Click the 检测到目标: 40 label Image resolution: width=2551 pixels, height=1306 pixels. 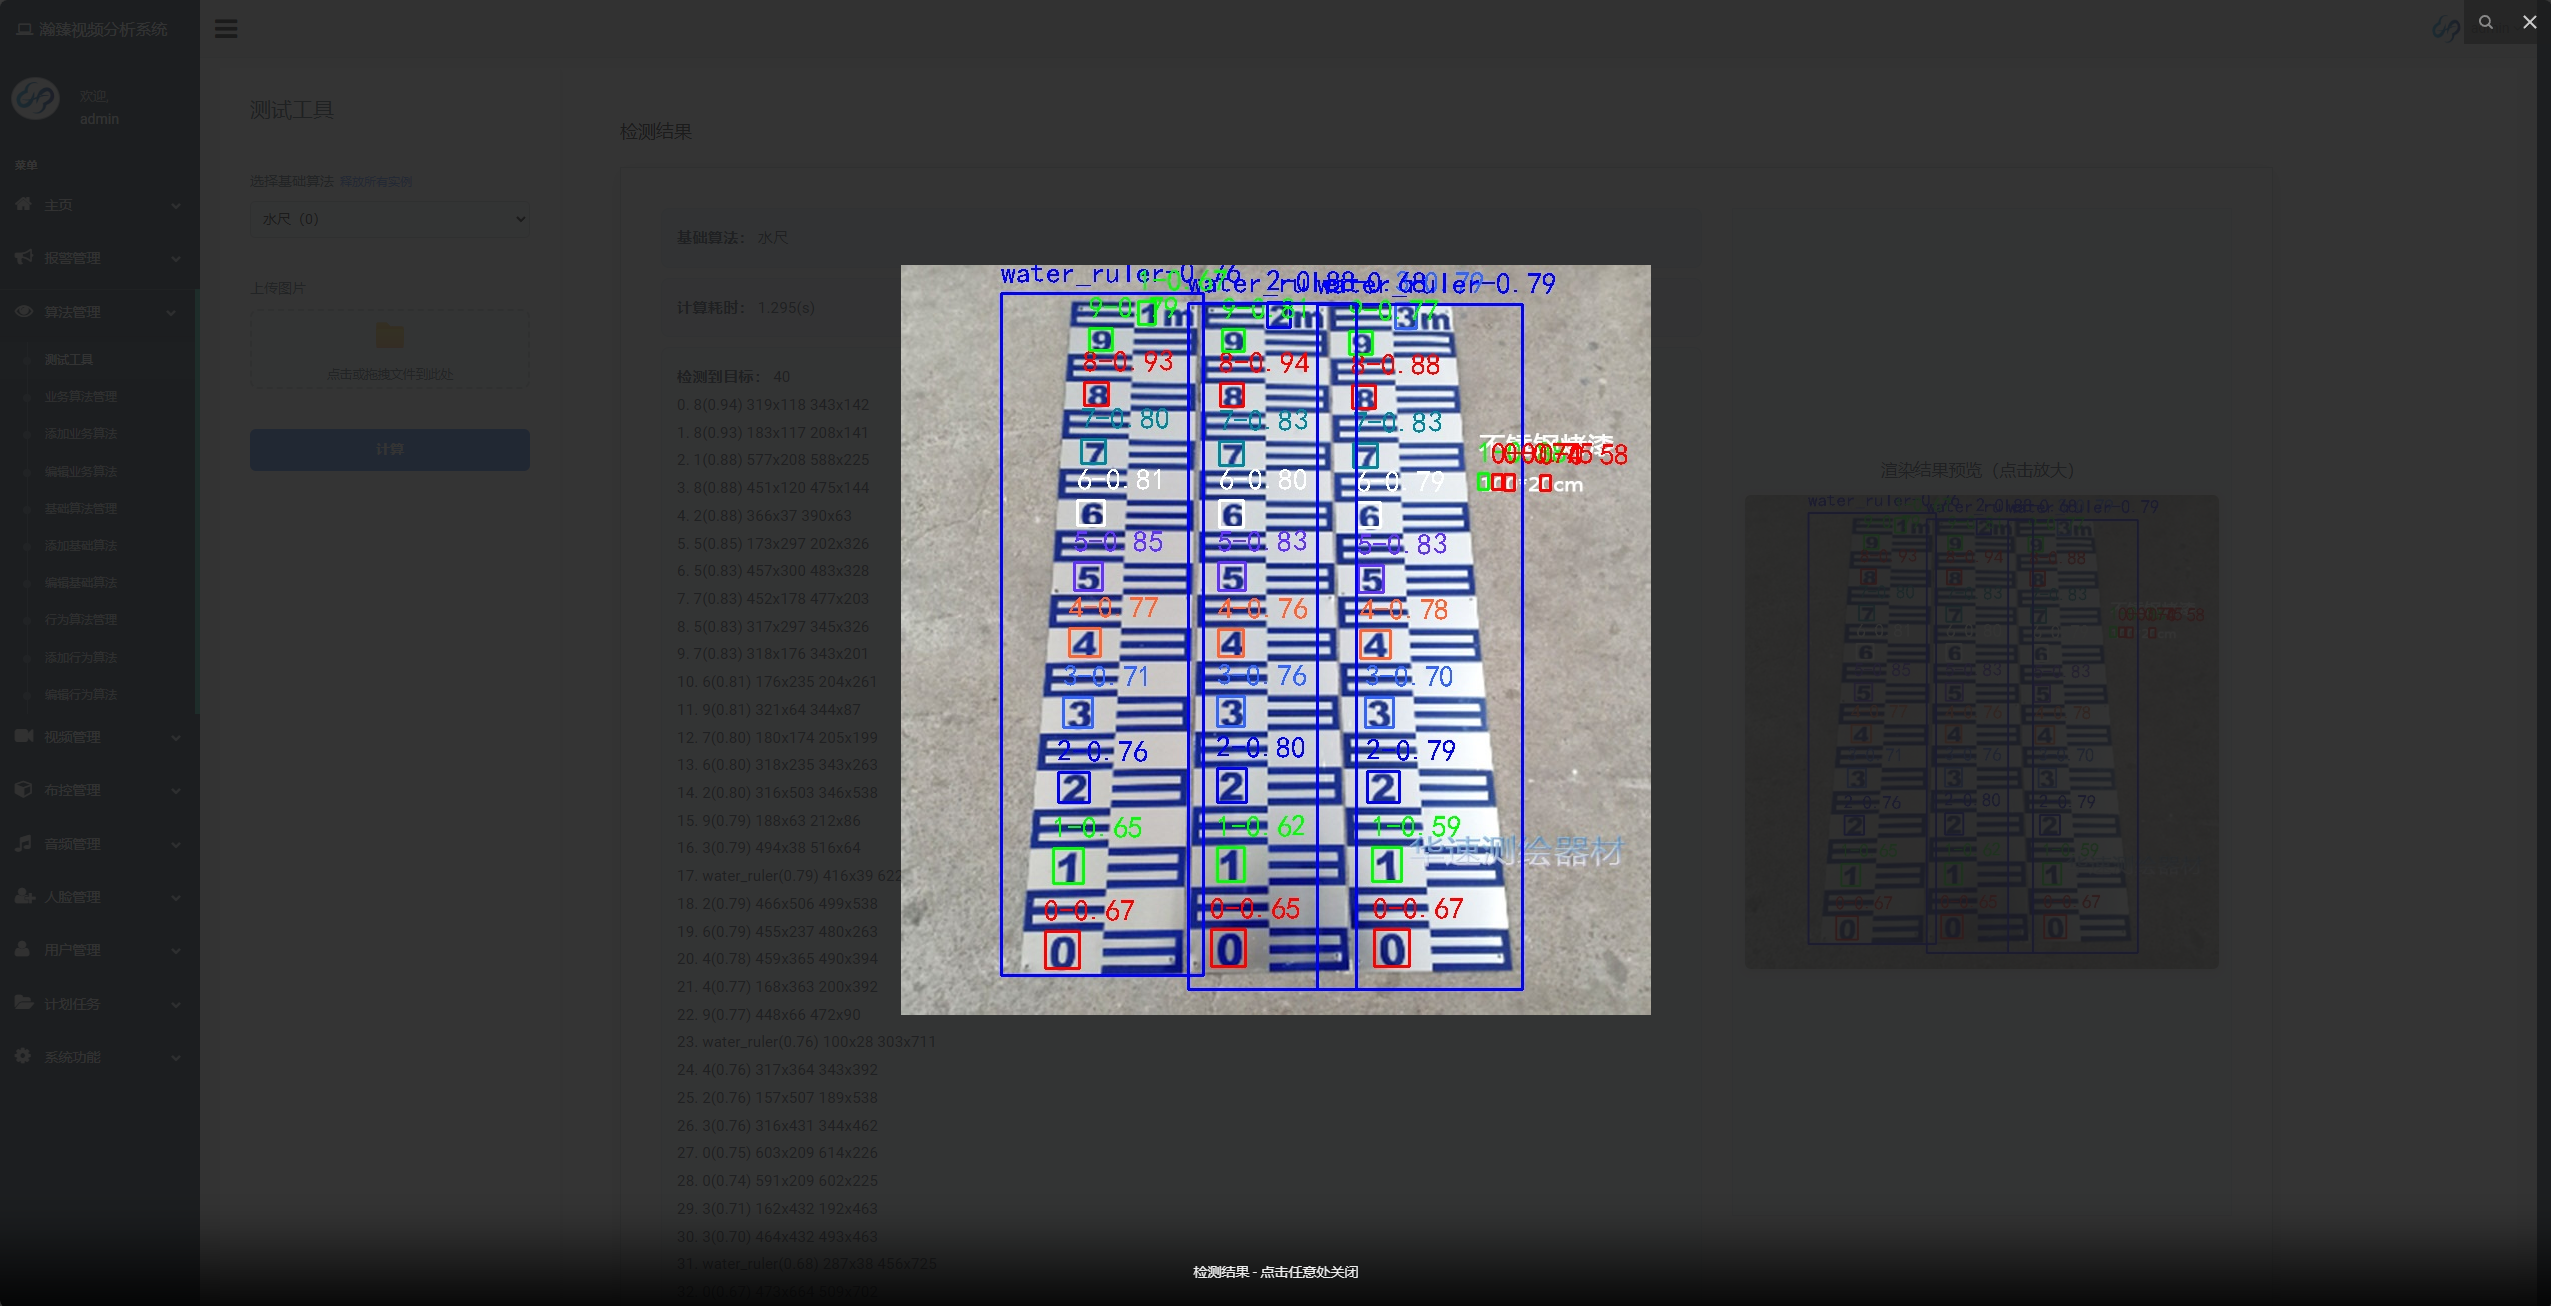click(733, 377)
